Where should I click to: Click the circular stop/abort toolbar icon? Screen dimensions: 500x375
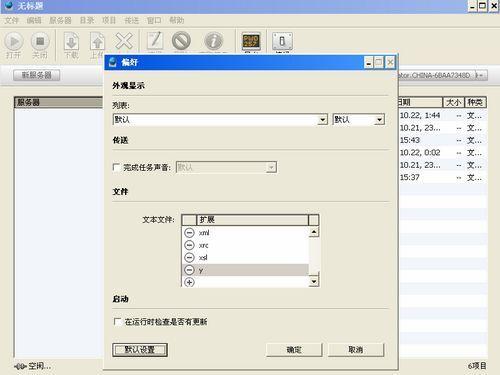pyautogui.click(x=181, y=41)
